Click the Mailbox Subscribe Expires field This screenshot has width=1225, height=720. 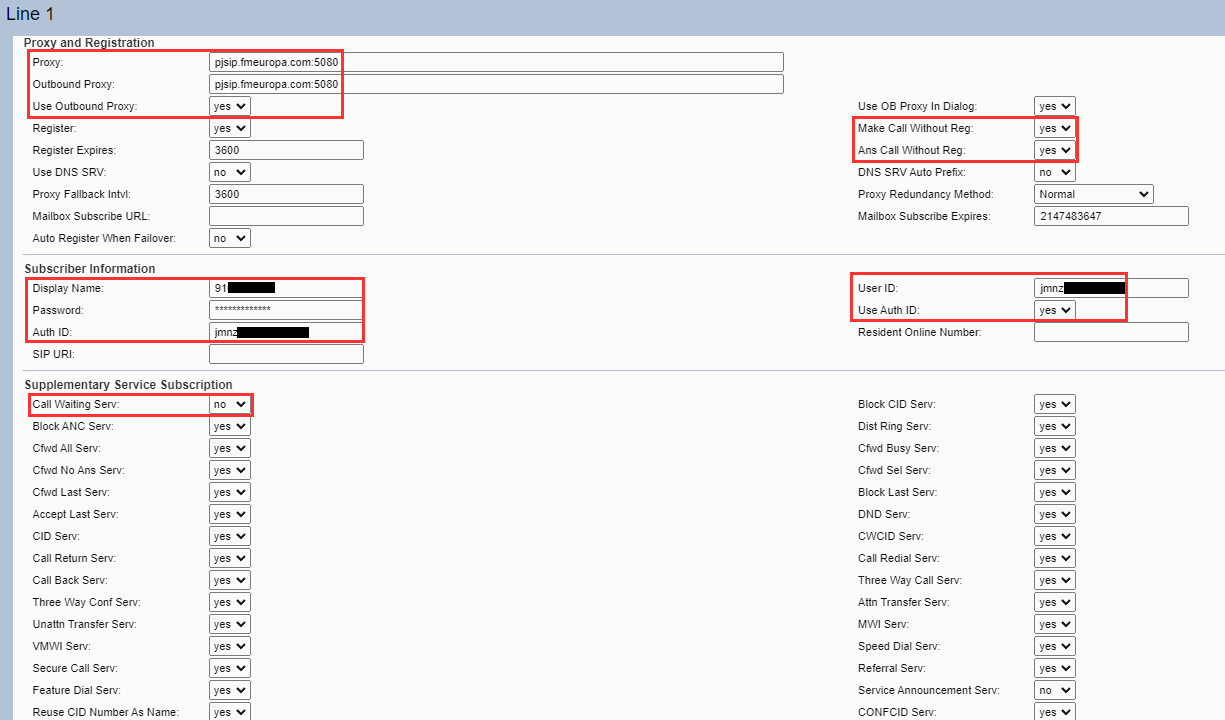click(x=1111, y=216)
